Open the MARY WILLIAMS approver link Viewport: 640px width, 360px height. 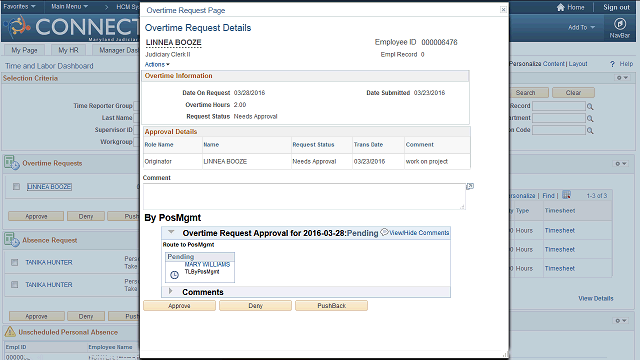[207, 264]
